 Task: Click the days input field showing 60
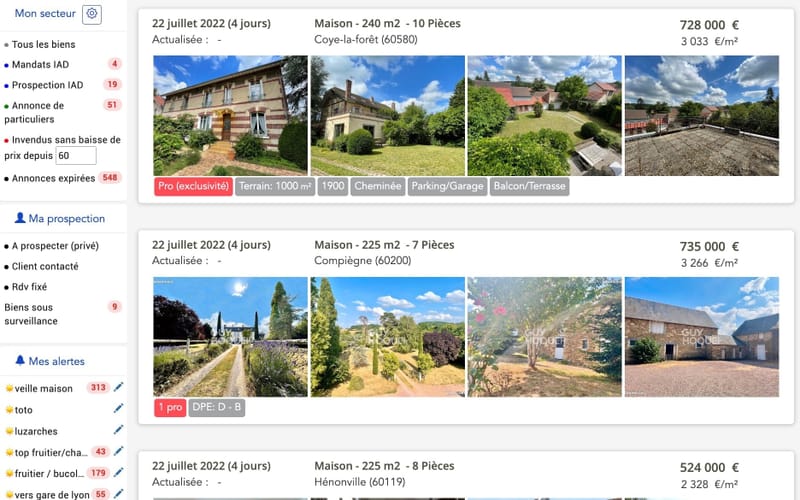click(76, 156)
